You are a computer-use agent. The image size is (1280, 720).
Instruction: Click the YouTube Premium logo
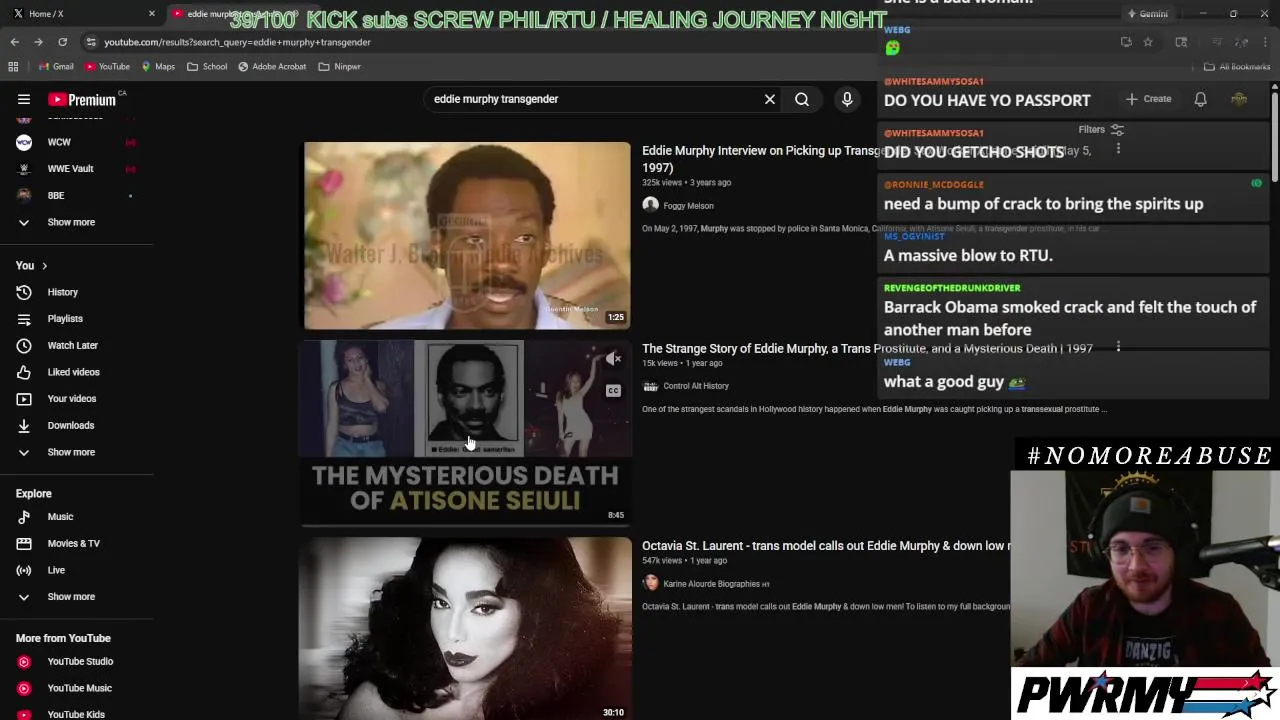click(x=82, y=99)
